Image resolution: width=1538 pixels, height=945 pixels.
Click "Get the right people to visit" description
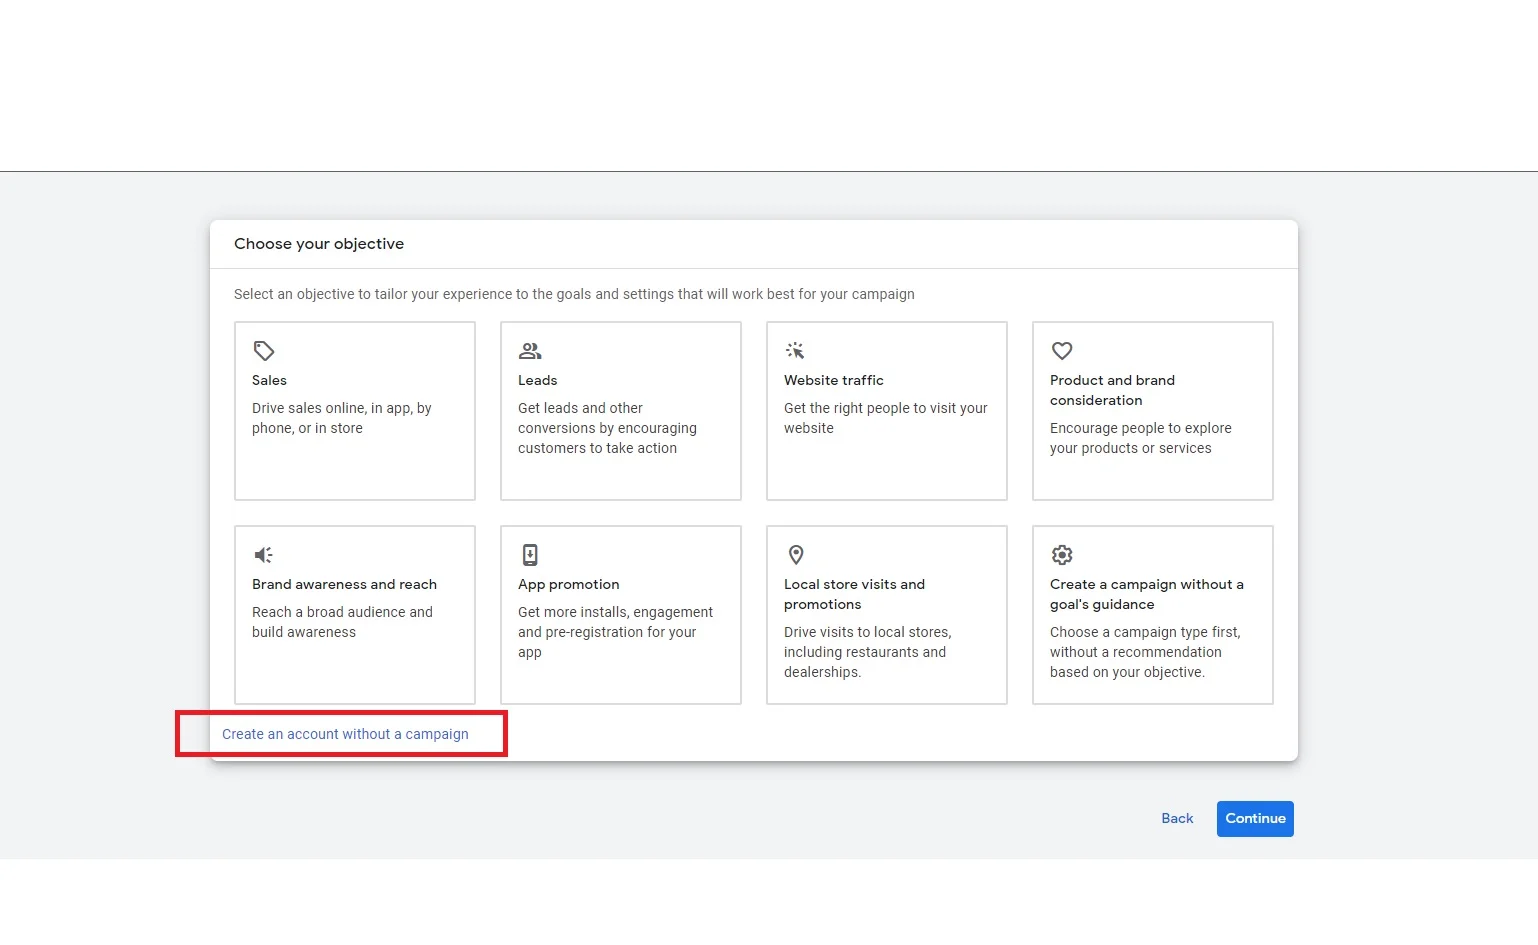coord(885,418)
